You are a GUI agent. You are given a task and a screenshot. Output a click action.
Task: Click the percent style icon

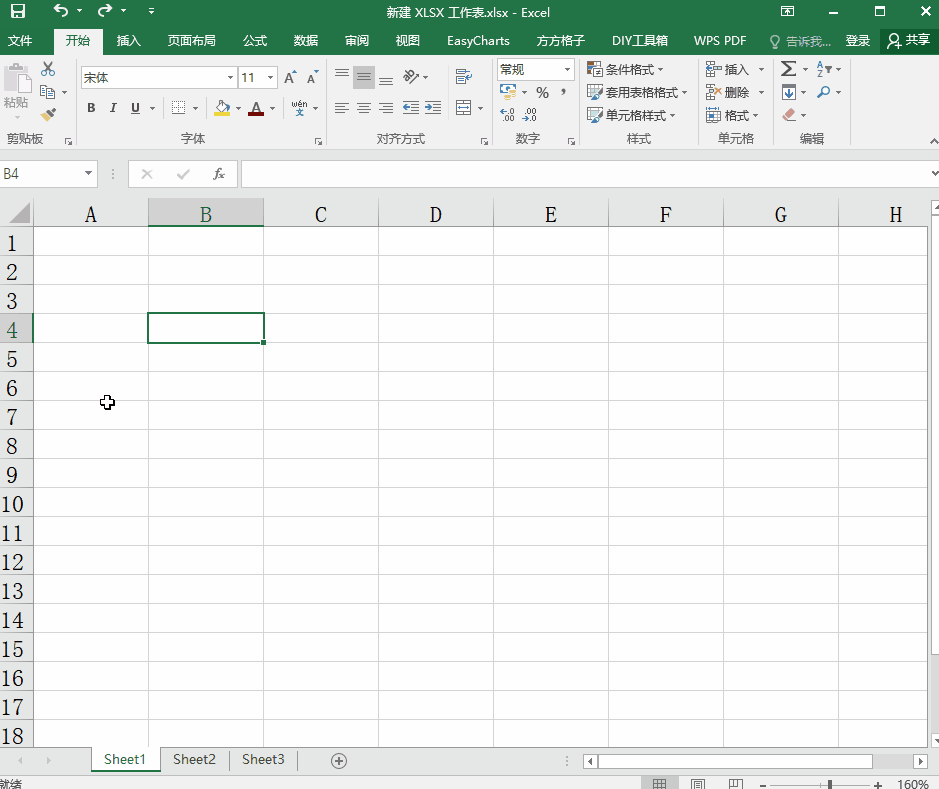click(542, 92)
